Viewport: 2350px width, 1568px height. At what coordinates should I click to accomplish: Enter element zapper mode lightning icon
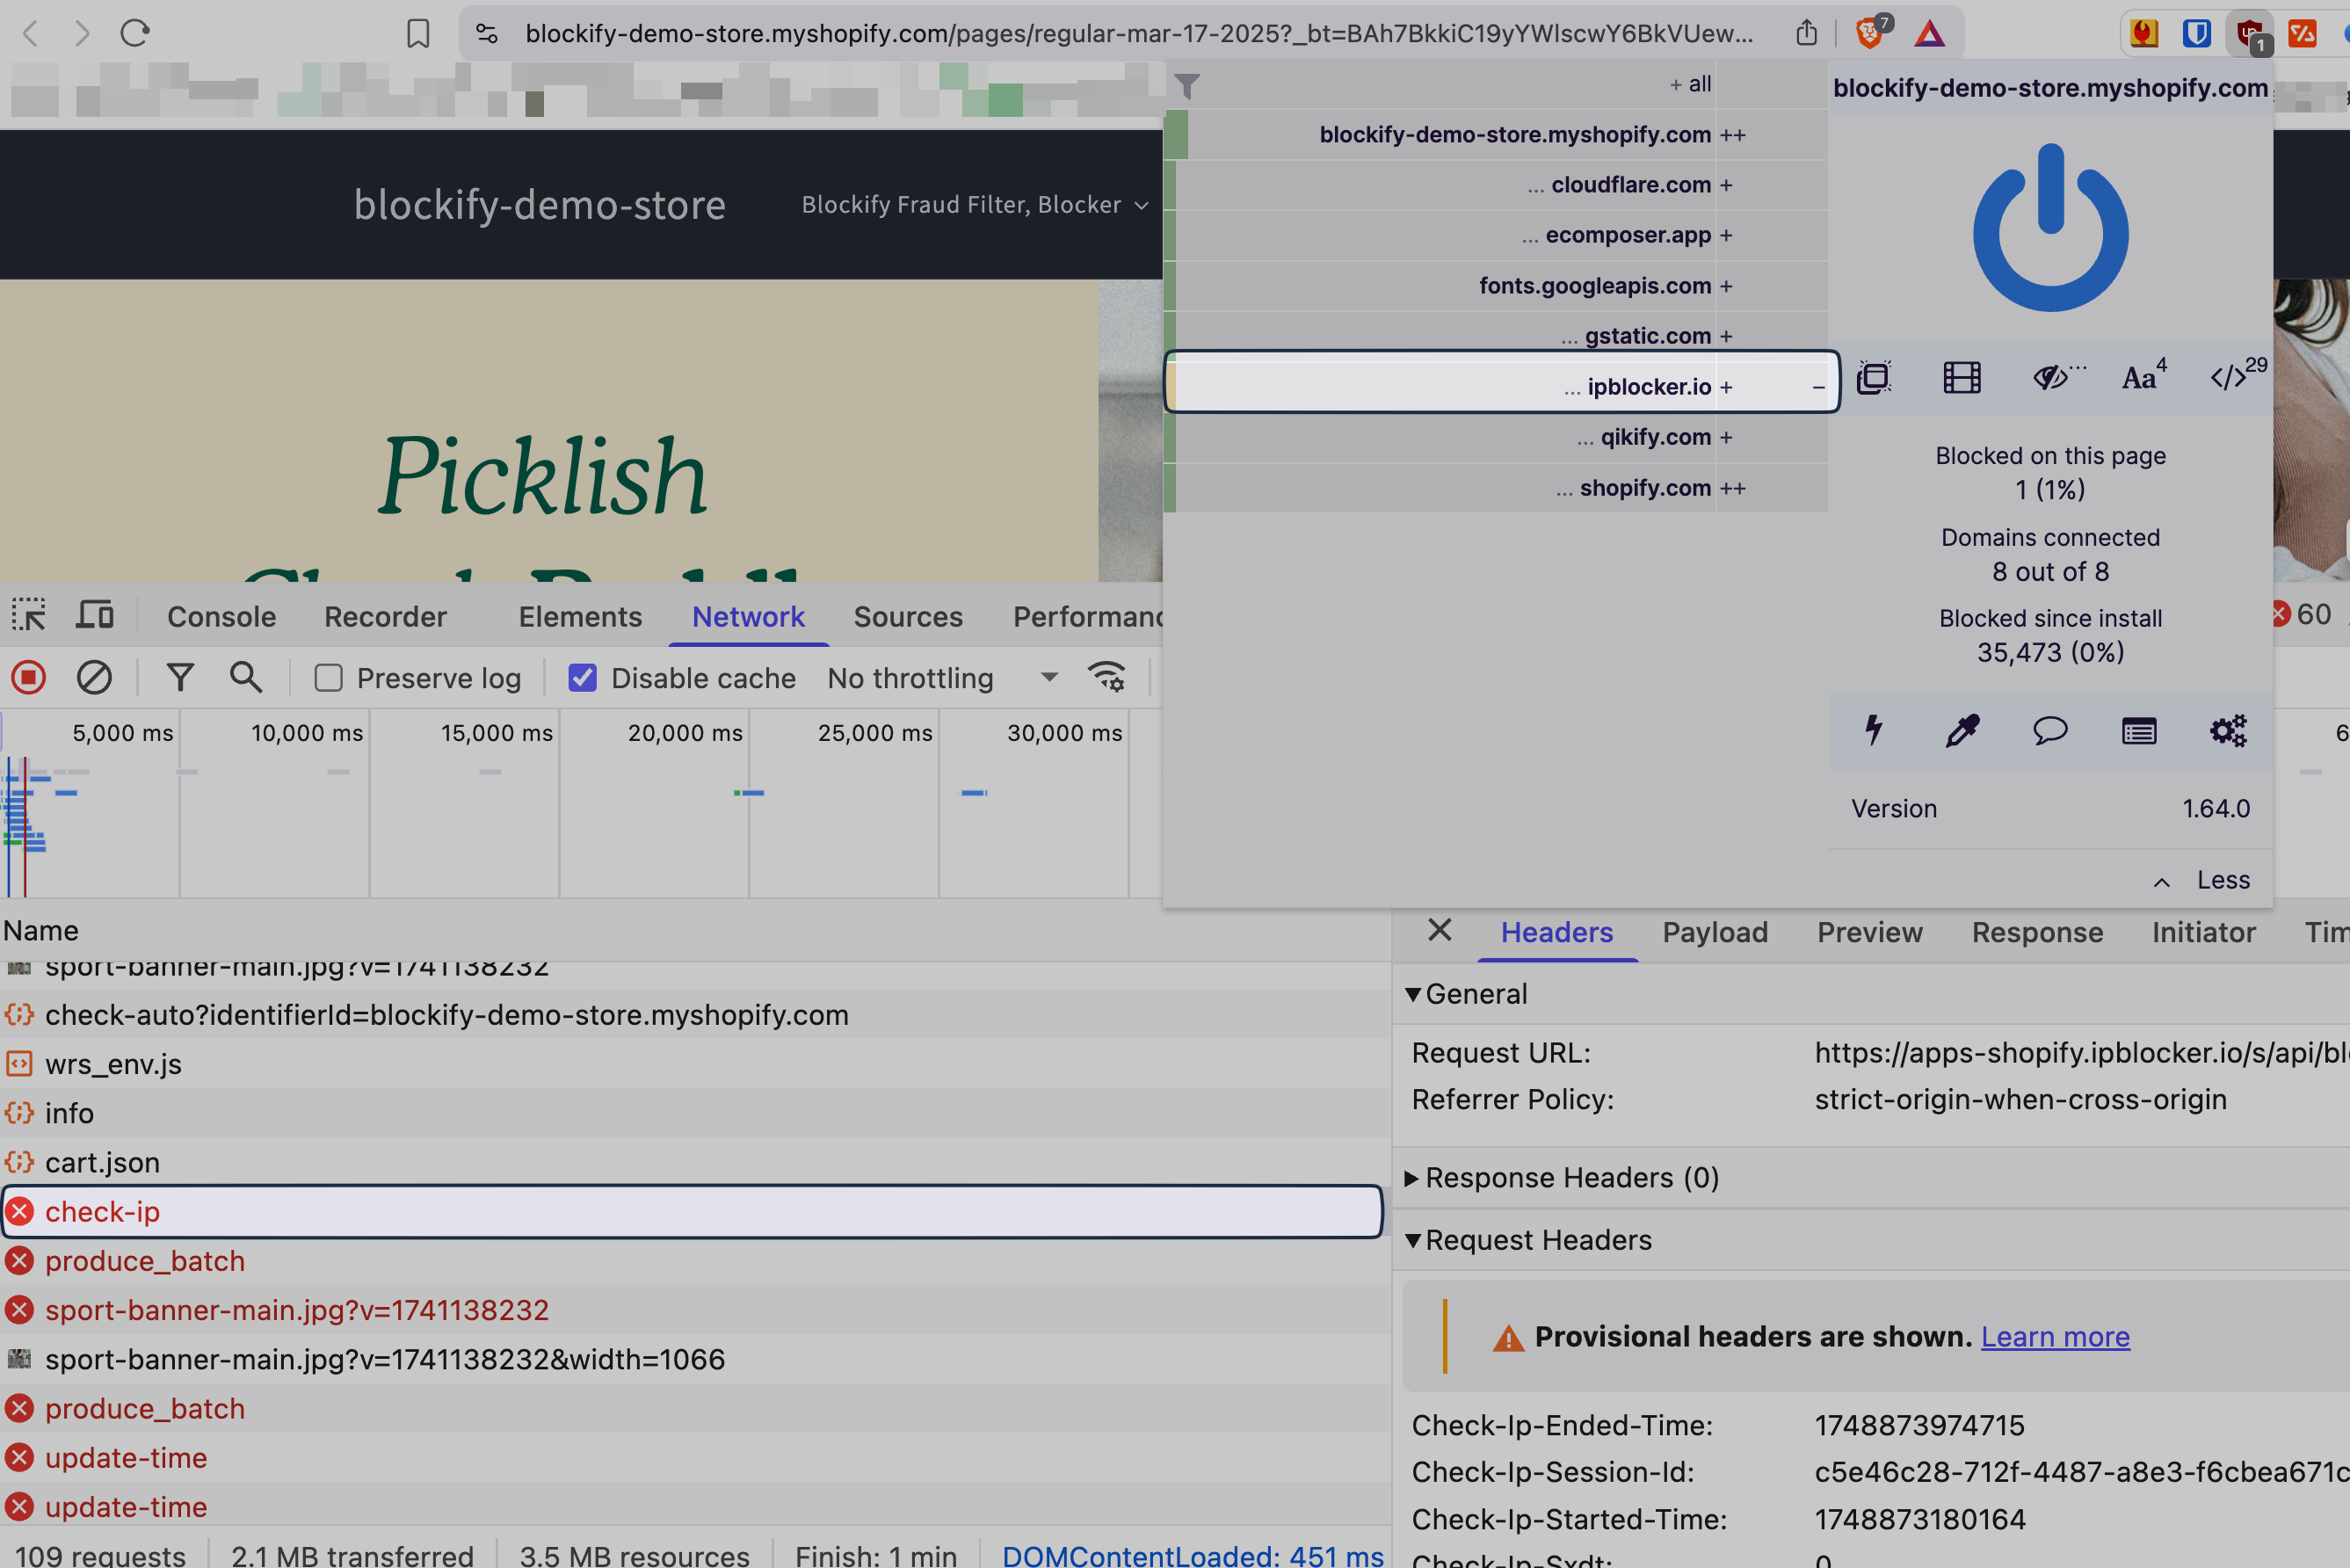coord(1873,730)
